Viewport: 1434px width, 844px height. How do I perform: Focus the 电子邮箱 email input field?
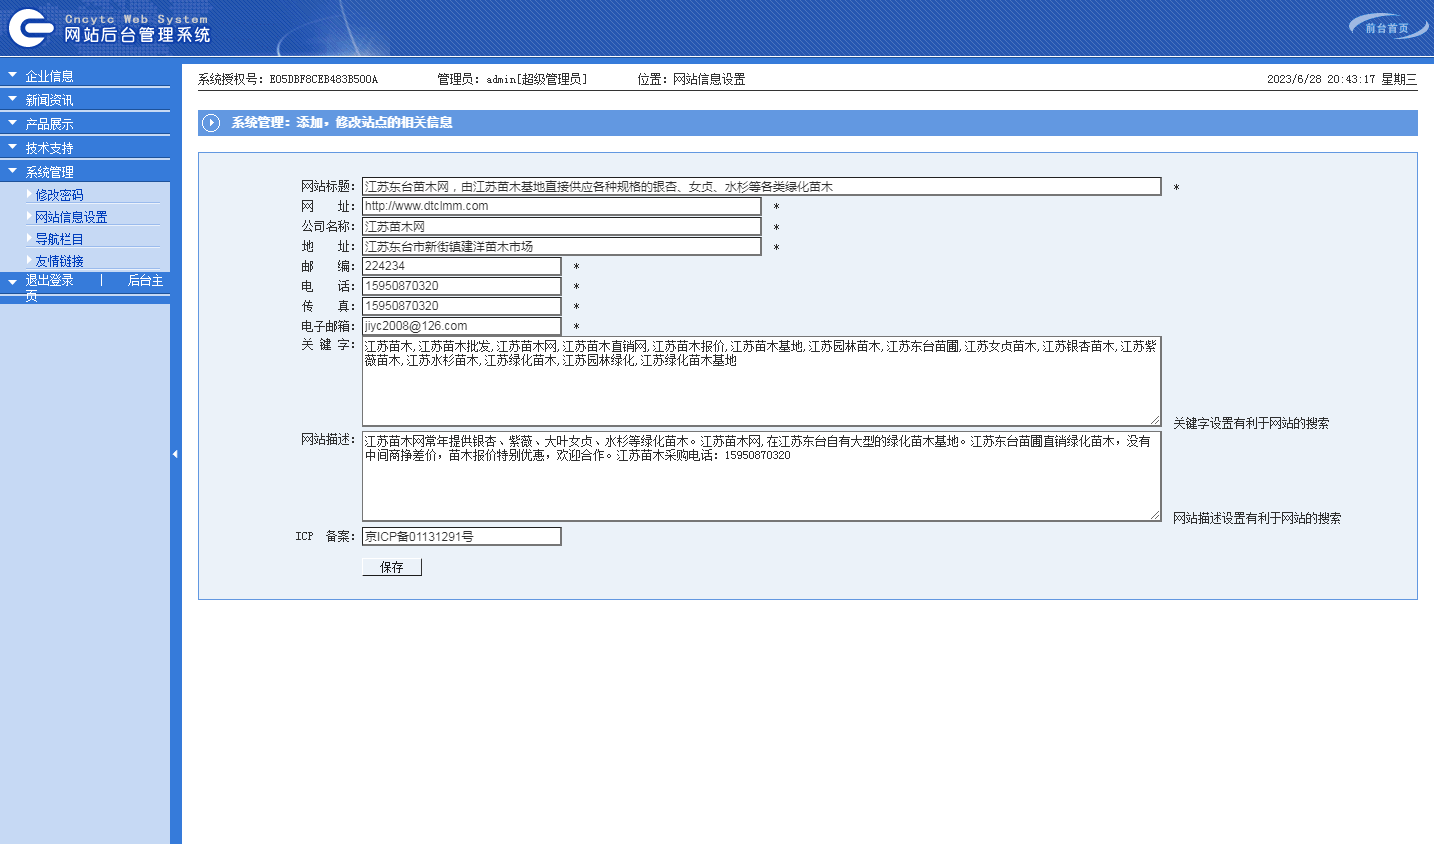461,326
